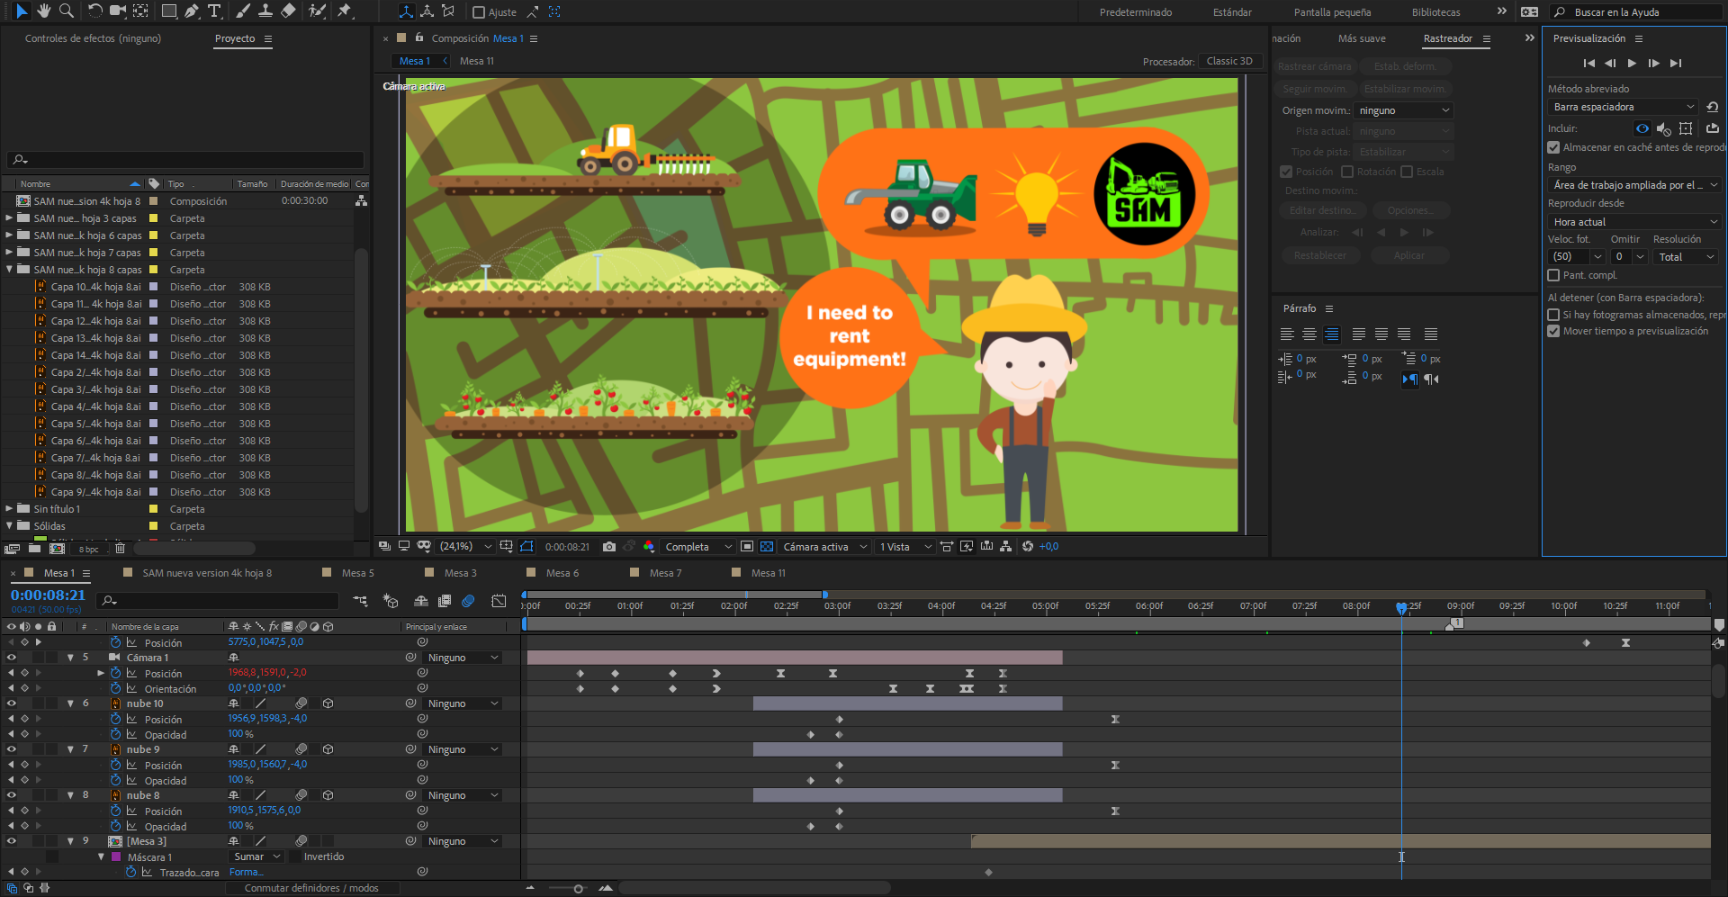Image resolution: width=1728 pixels, height=897 pixels.
Task: Switch to the 'Mesa 7' timeline tab
Action: point(665,573)
